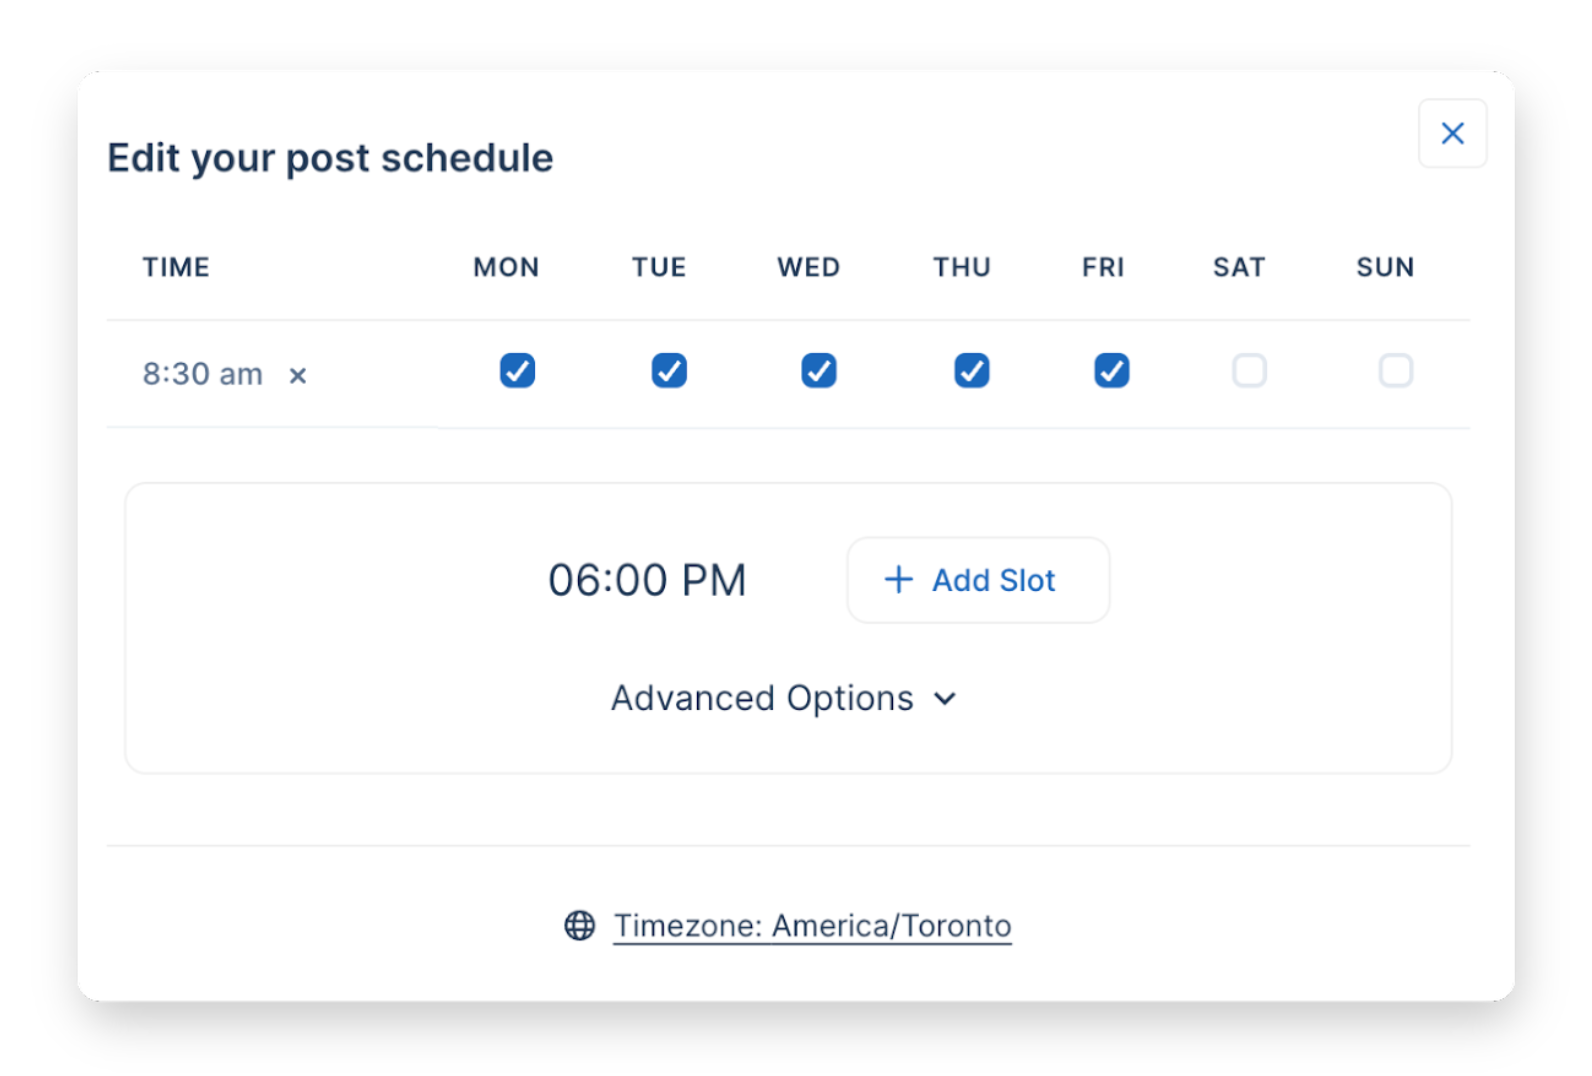Uncheck Friday for 8:30 am slot
The image size is (1592, 1076).
point(1111,371)
